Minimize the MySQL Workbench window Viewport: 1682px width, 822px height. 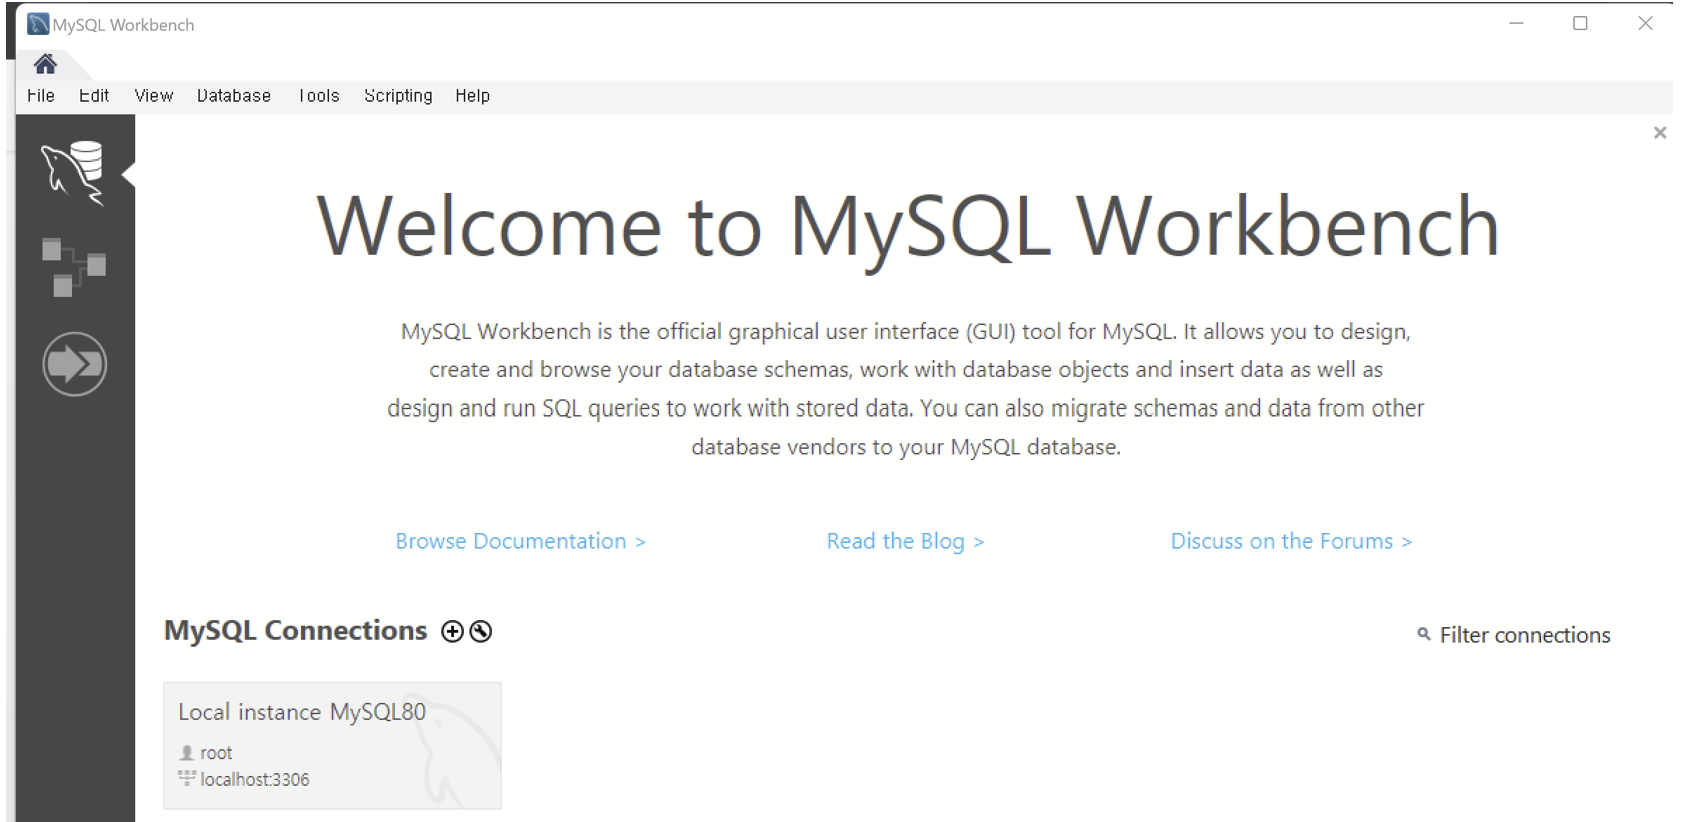(x=1516, y=23)
